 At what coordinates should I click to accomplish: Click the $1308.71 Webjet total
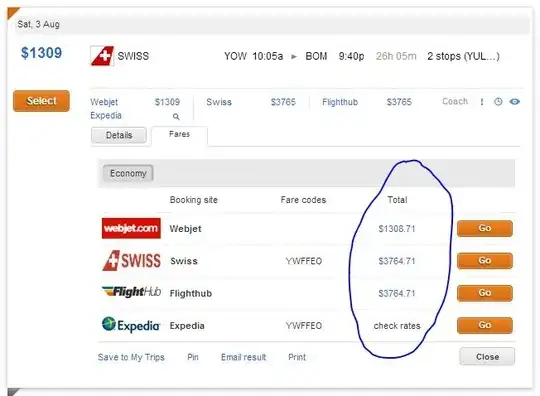coord(397,229)
